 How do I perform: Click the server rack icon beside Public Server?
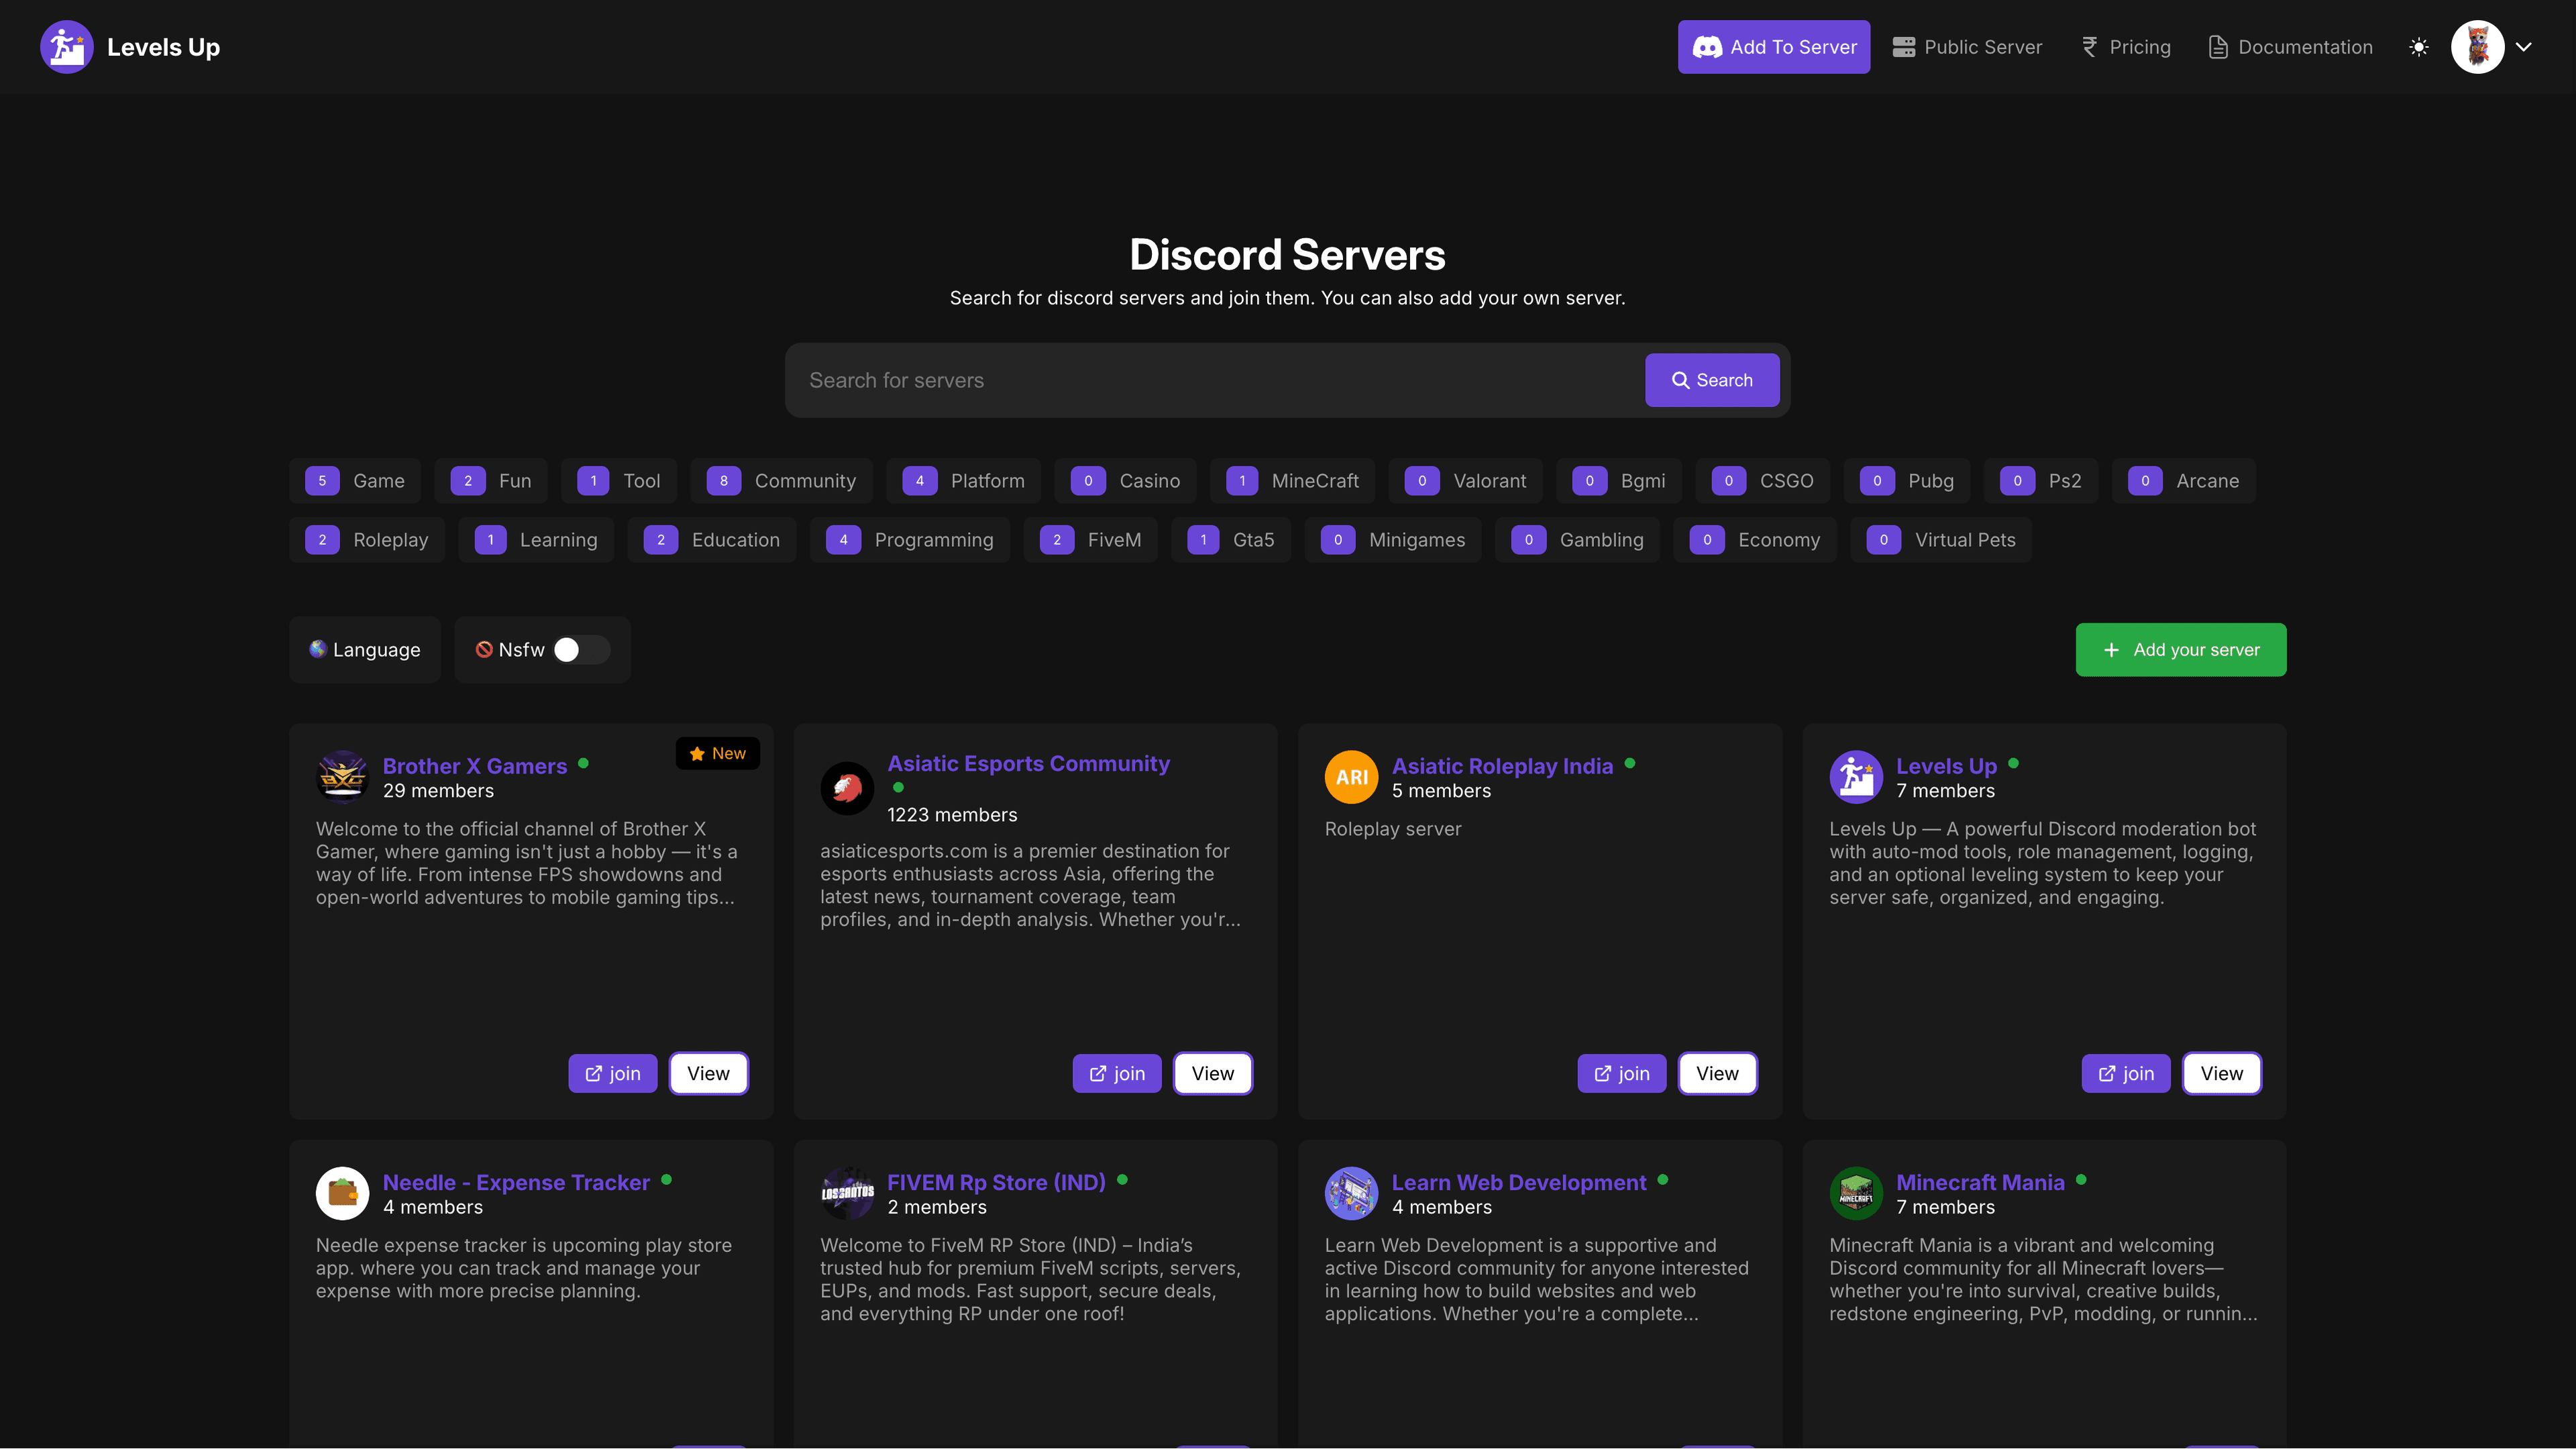coord(1904,47)
